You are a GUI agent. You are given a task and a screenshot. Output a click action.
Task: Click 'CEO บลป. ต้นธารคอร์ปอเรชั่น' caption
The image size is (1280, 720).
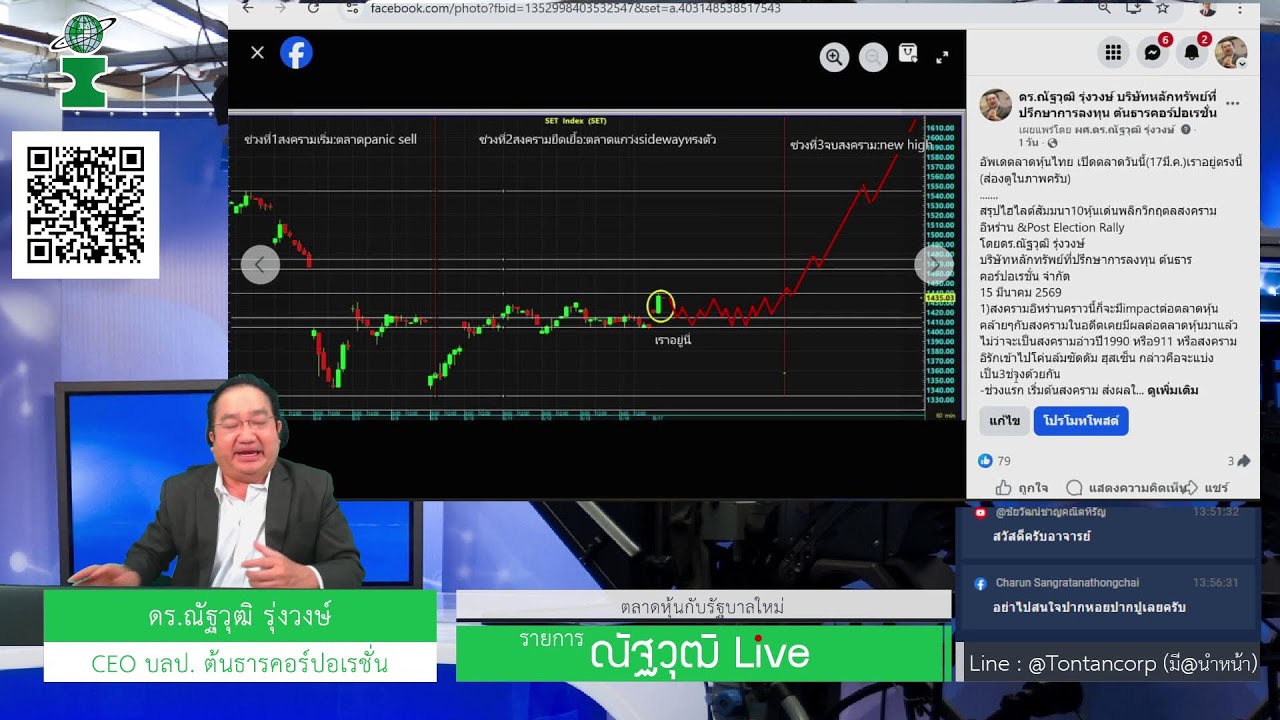(240, 663)
